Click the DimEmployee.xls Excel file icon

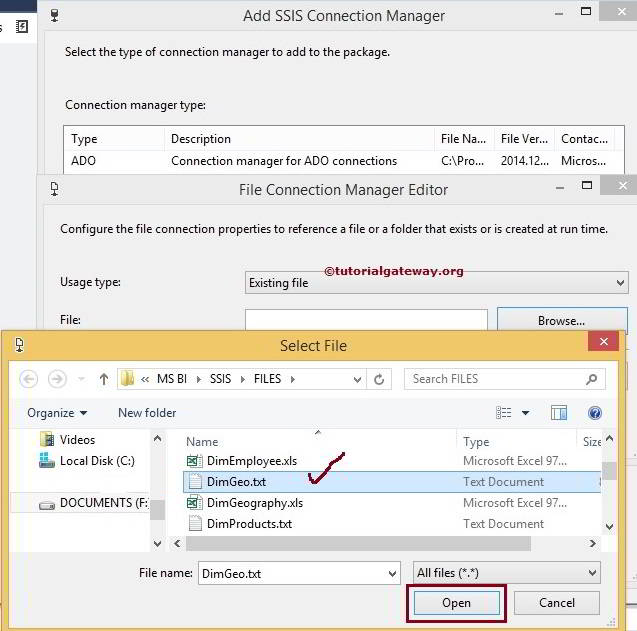coord(195,461)
